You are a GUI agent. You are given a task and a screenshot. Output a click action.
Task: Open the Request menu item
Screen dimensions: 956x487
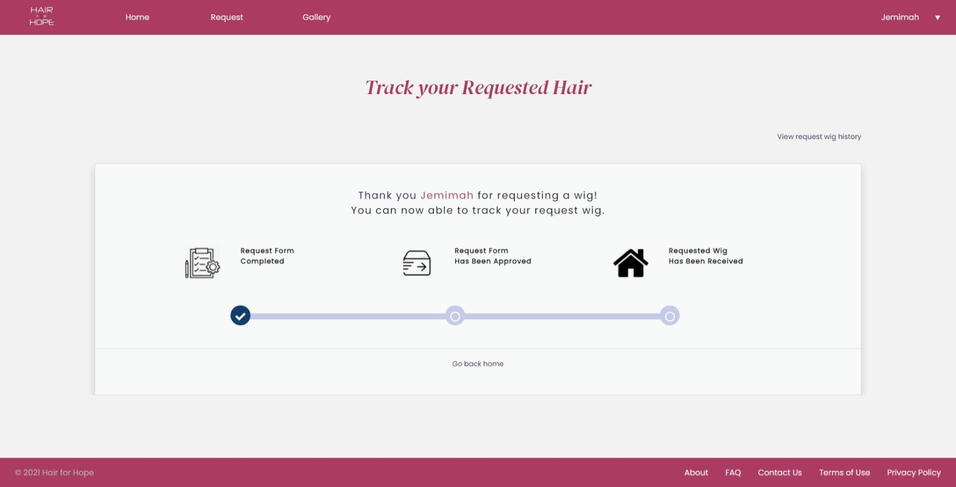pos(226,17)
